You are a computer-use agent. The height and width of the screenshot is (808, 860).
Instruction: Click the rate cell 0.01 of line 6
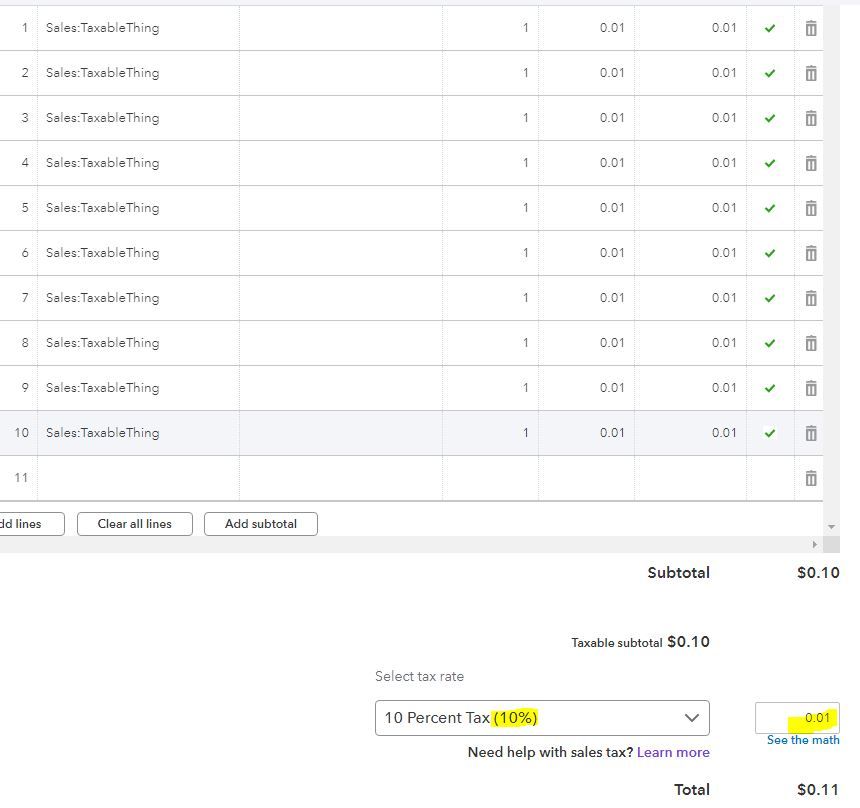[x=586, y=253]
